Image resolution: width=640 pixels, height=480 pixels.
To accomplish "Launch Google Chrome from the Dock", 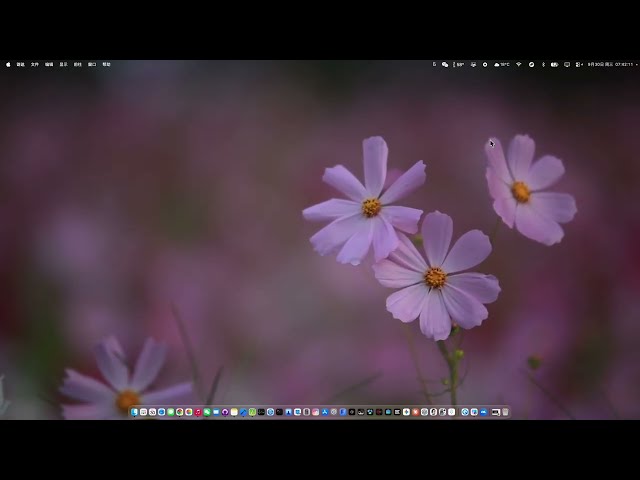I will (x=180, y=412).
